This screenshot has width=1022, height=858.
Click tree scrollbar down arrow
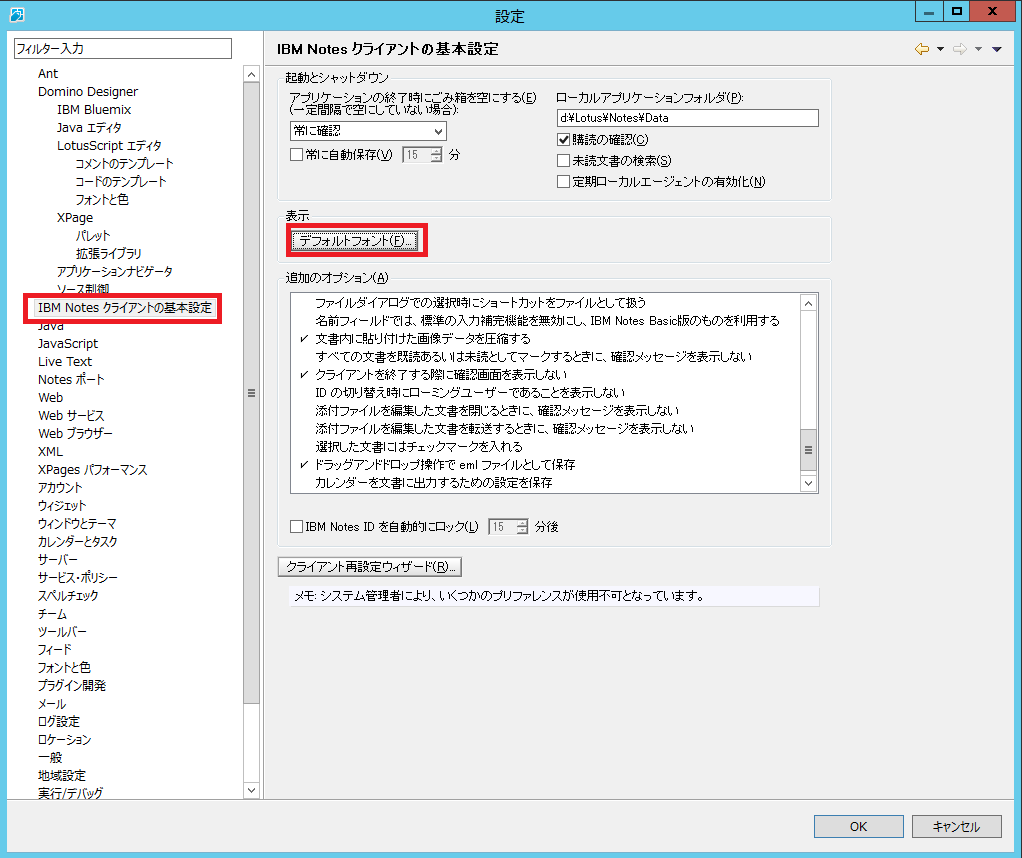[x=252, y=790]
